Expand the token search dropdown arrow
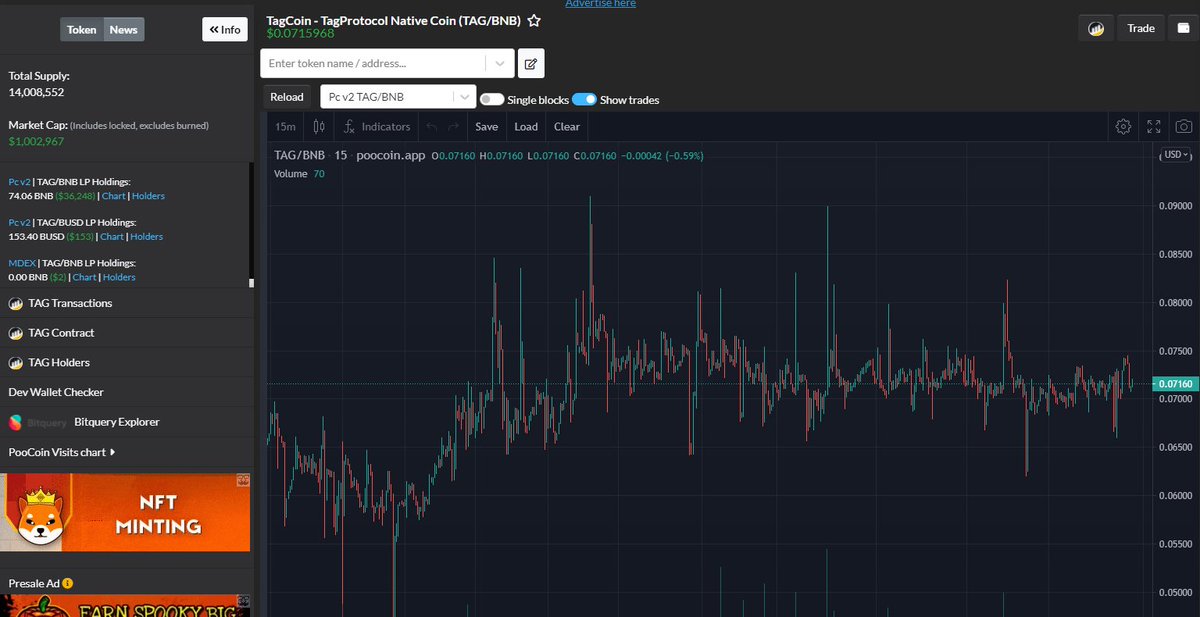The width and height of the screenshot is (1200, 617). [500, 63]
